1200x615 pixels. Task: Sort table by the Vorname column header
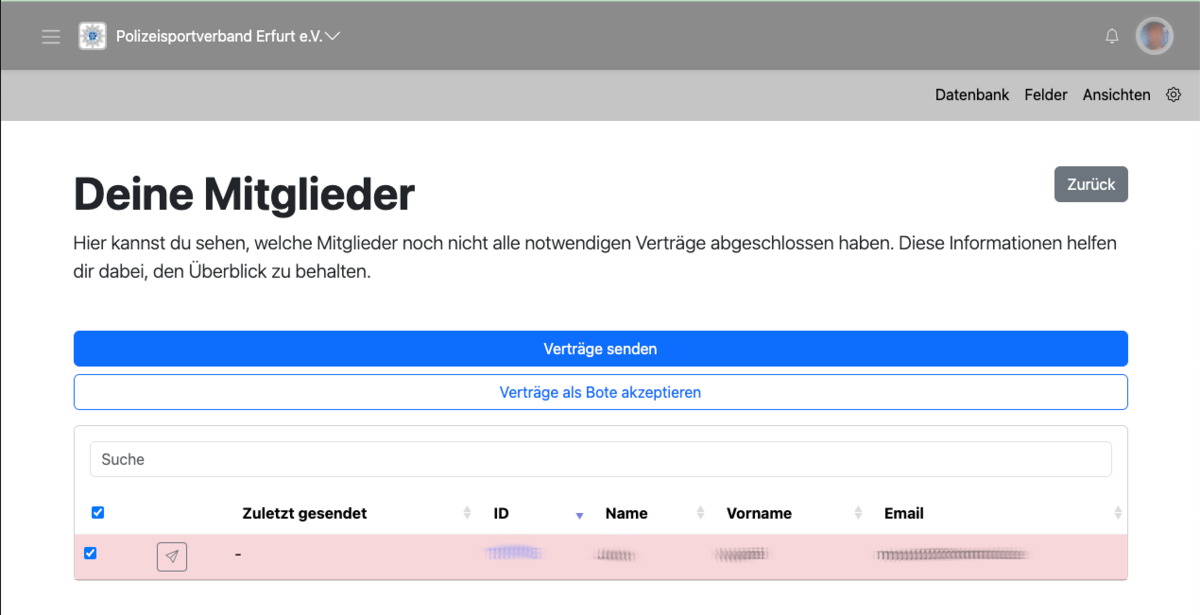tap(758, 513)
